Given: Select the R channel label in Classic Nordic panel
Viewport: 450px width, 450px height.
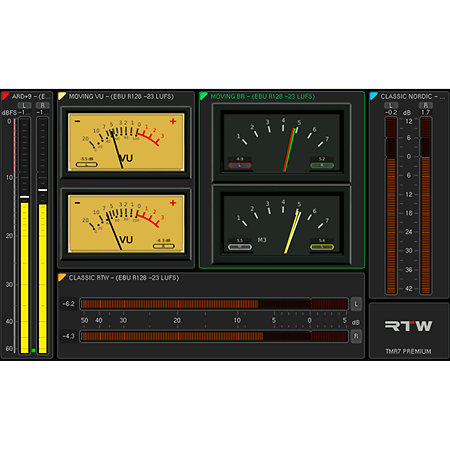Looking at the screenshot, I should pos(426,105).
